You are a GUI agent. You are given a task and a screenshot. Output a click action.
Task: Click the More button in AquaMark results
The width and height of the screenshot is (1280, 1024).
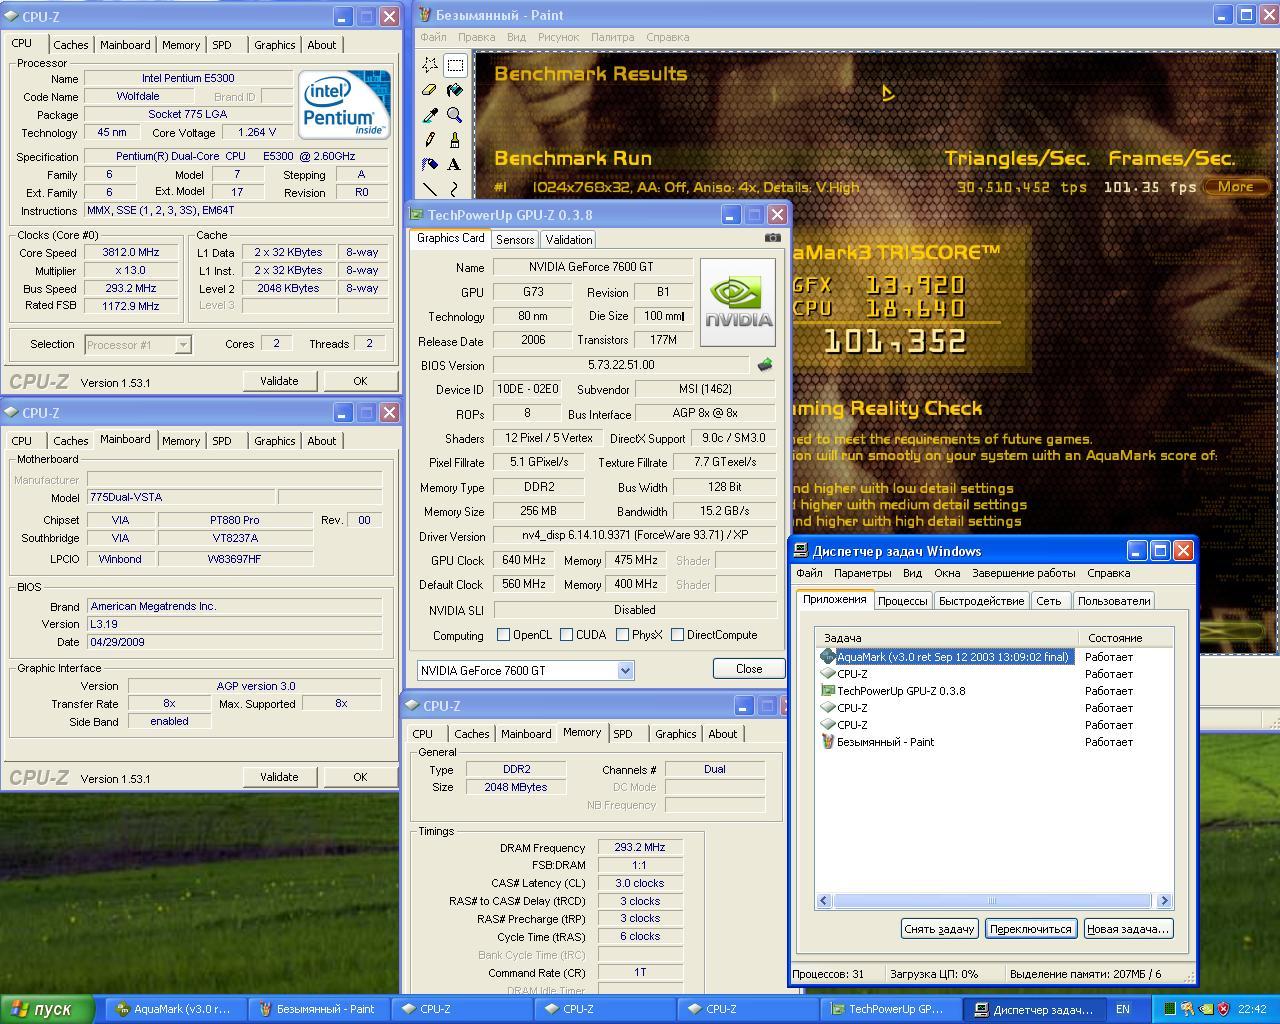pyautogui.click(x=1236, y=187)
